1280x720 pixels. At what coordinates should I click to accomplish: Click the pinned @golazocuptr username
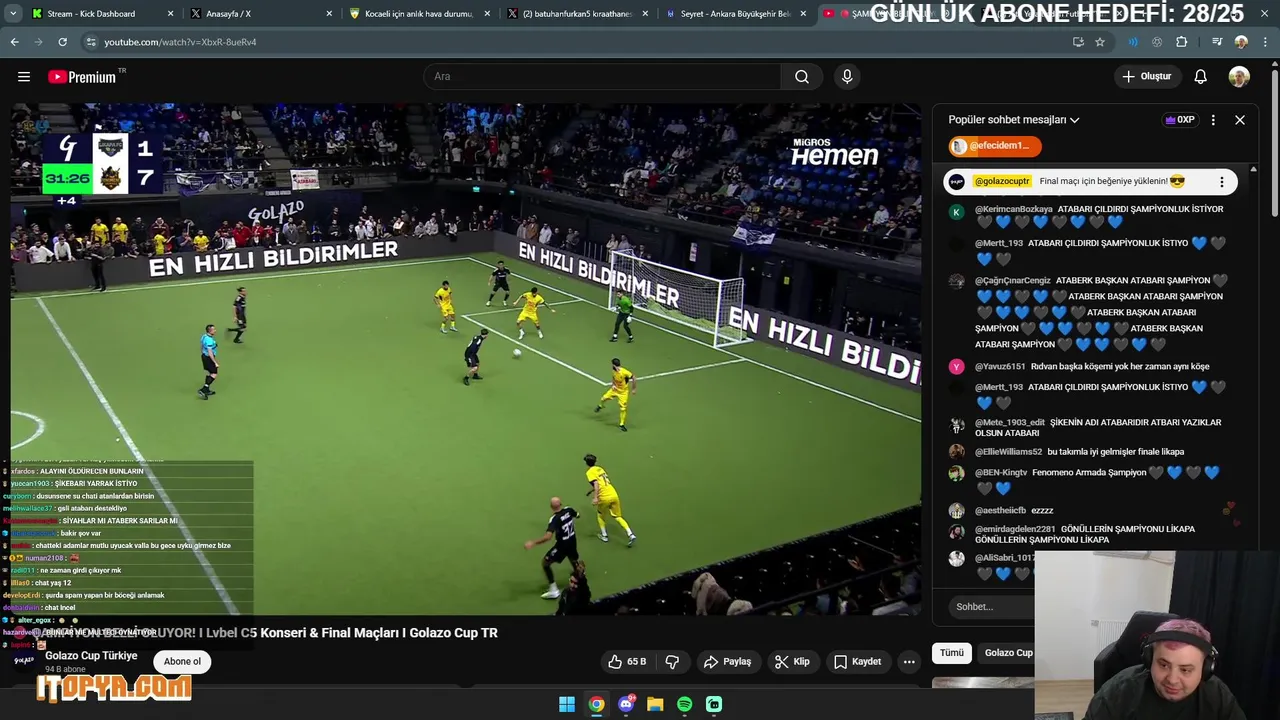click(1002, 182)
